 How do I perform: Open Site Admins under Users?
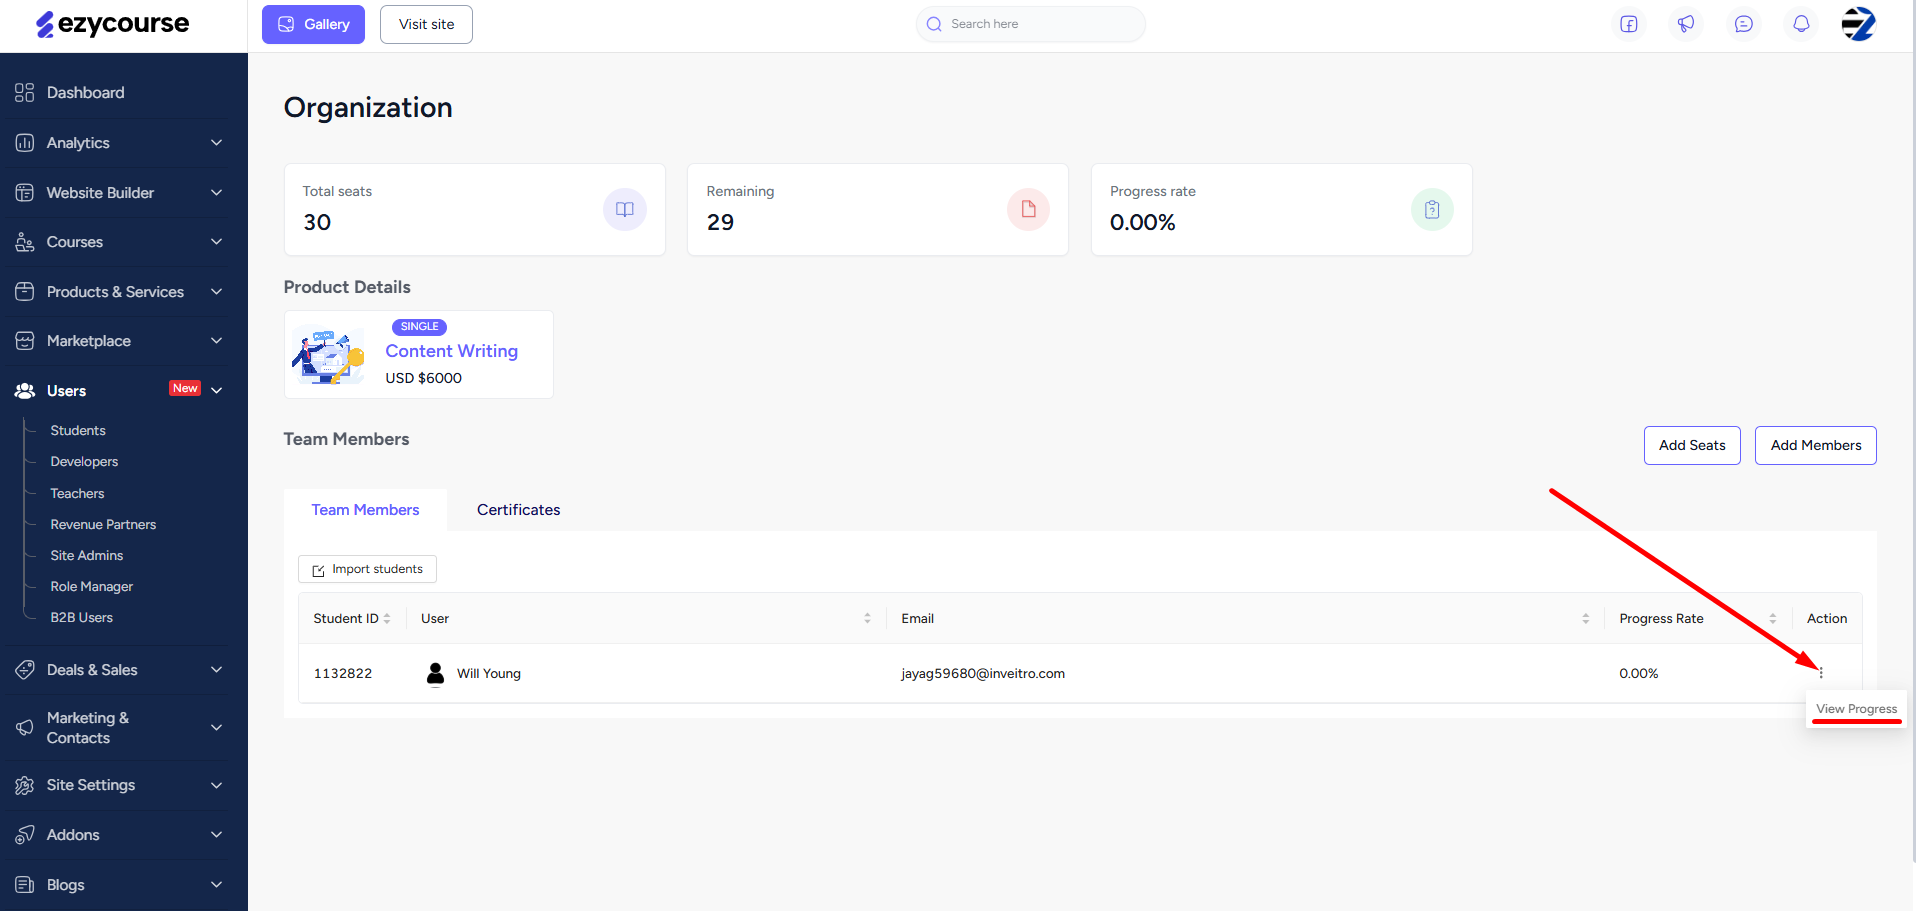pyautogui.click(x=87, y=555)
